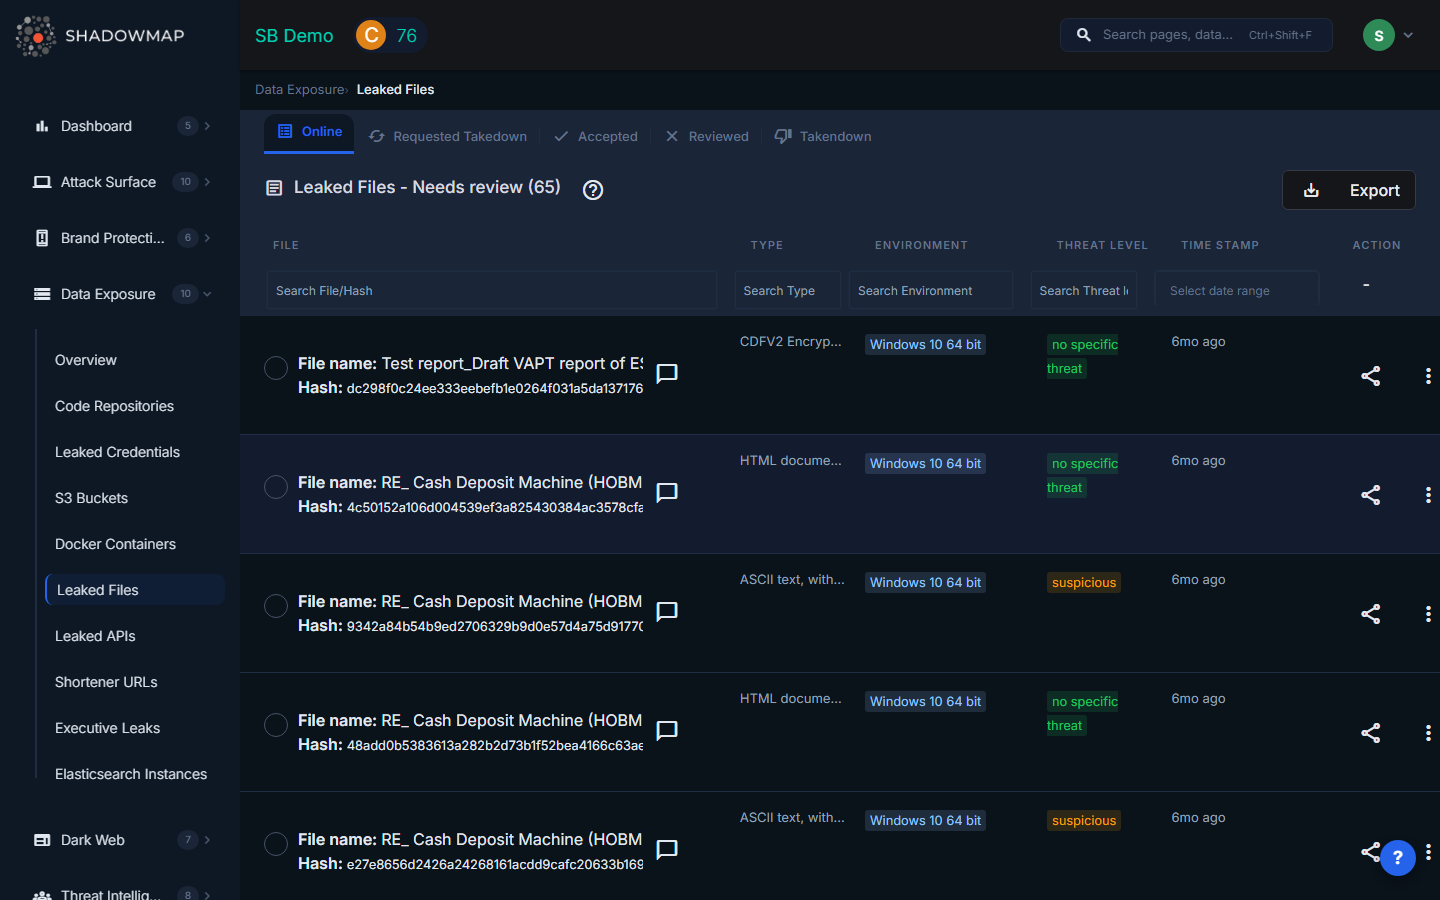Click share icon on third leaked file row
This screenshot has width=1440, height=900.
[1370, 614]
